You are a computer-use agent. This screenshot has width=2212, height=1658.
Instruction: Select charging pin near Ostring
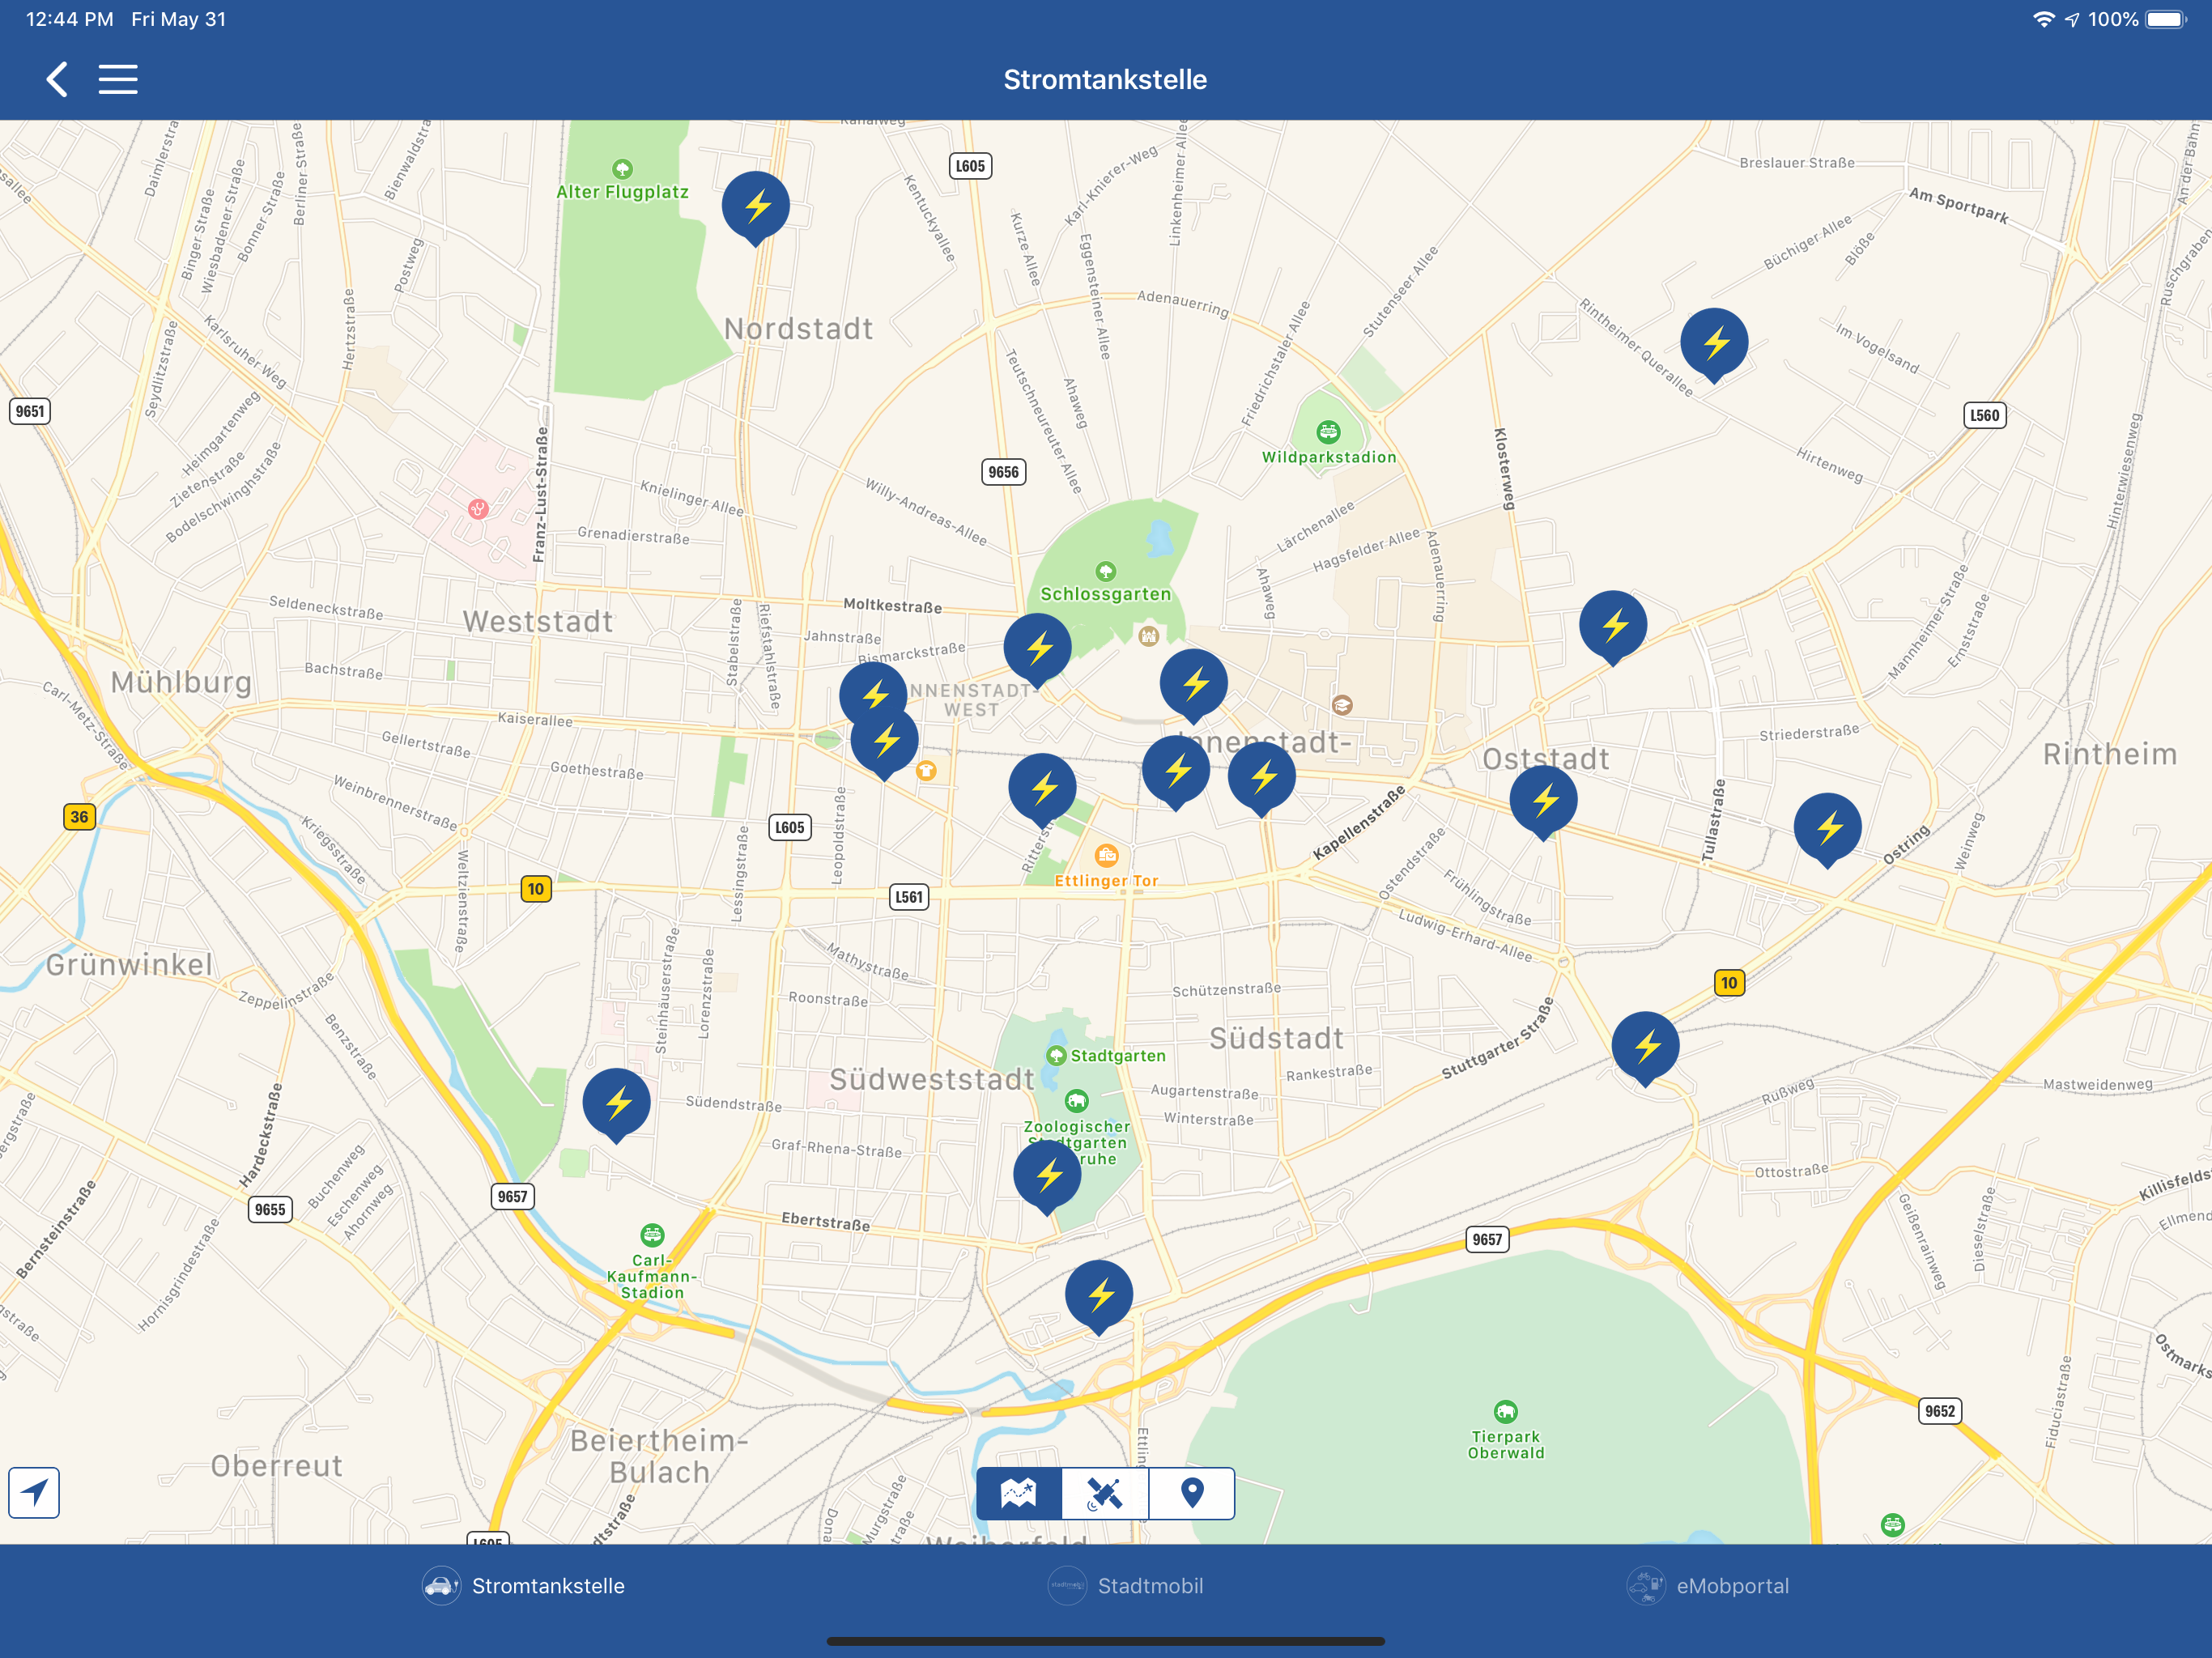click(1827, 830)
